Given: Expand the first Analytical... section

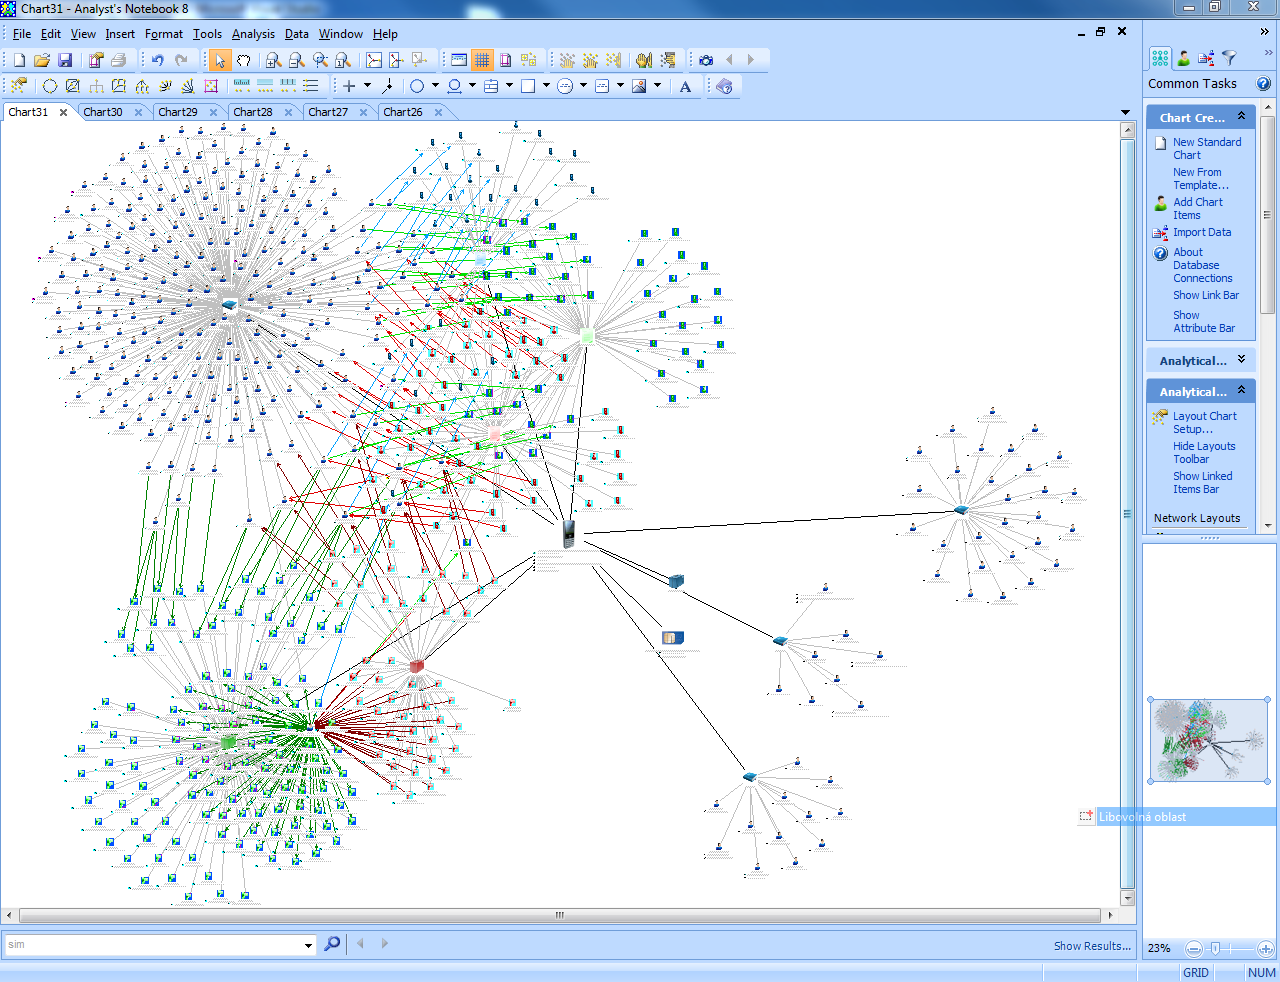Looking at the screenshot, I should [1241, 360].
